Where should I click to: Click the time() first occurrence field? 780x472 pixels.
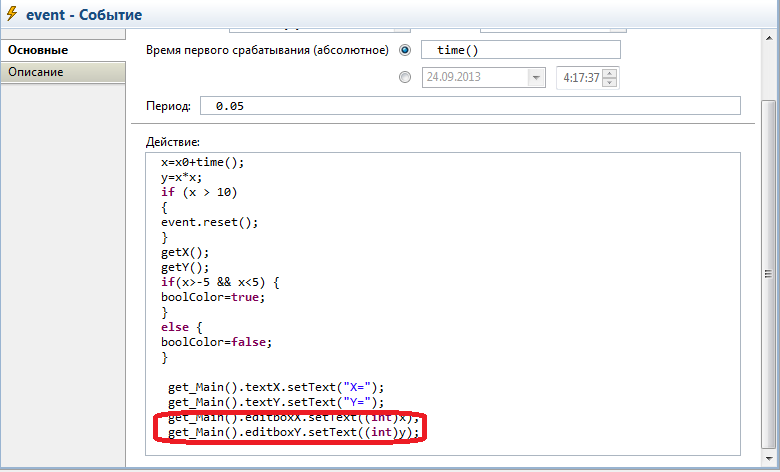point(521,50)
